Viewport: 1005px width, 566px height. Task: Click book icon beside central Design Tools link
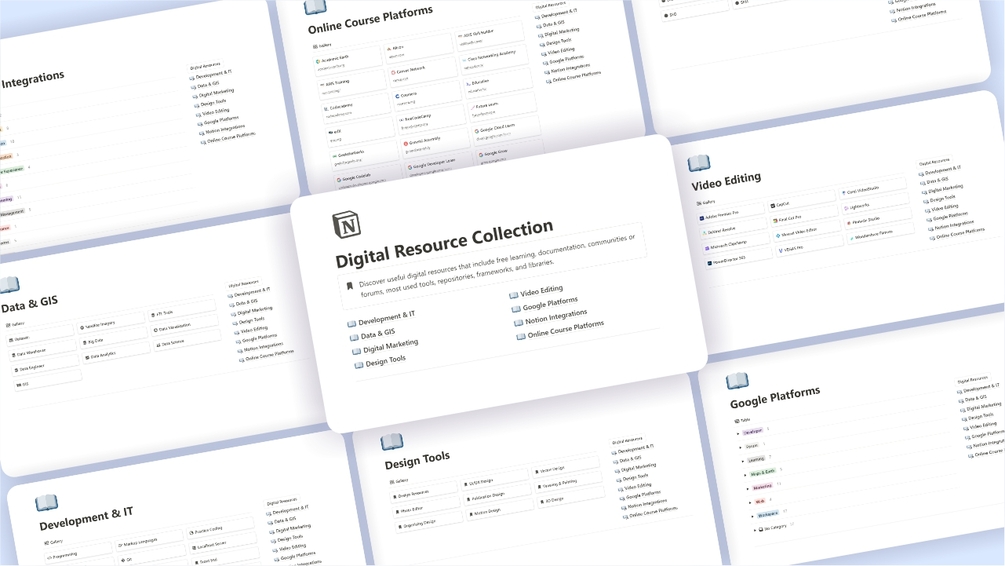click(359, 365)
